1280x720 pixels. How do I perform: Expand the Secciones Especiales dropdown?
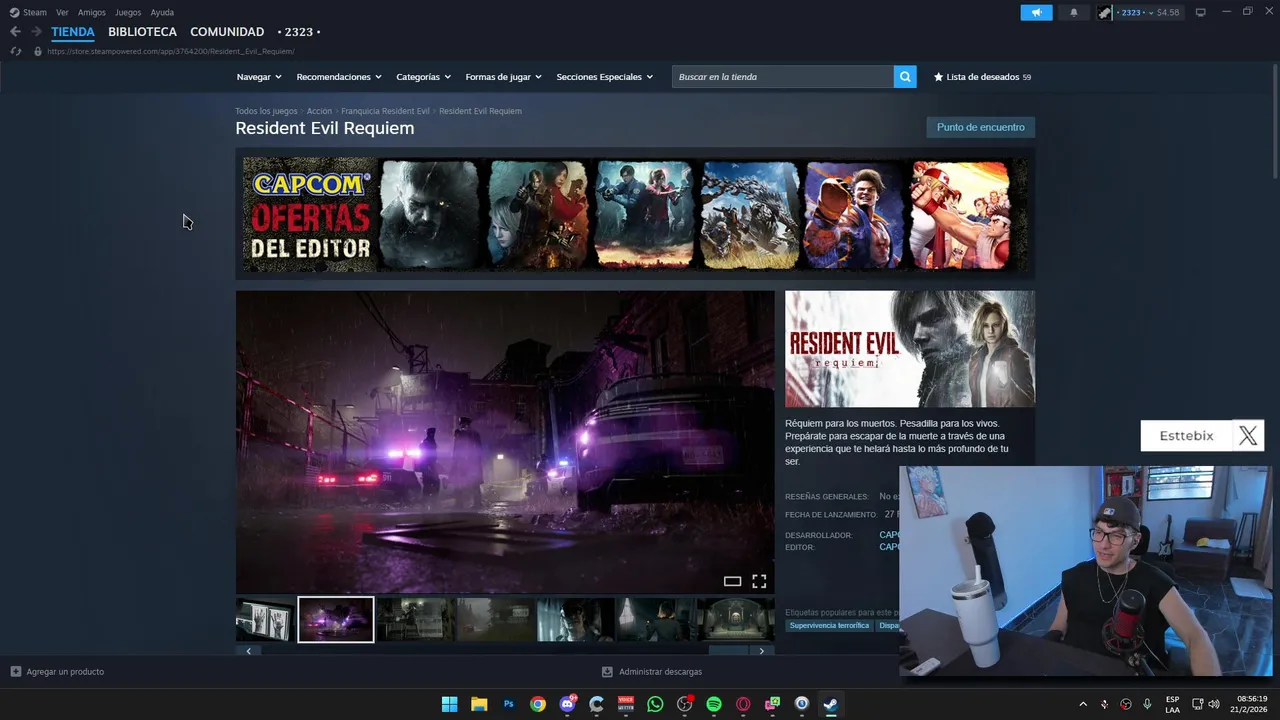[604, 77]
